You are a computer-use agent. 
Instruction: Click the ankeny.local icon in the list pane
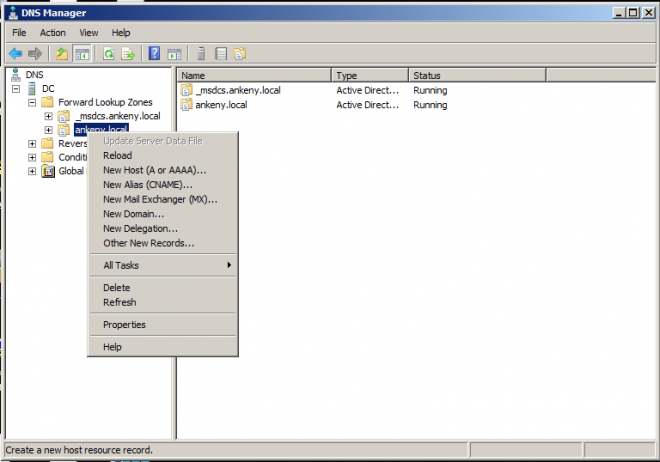186,105
